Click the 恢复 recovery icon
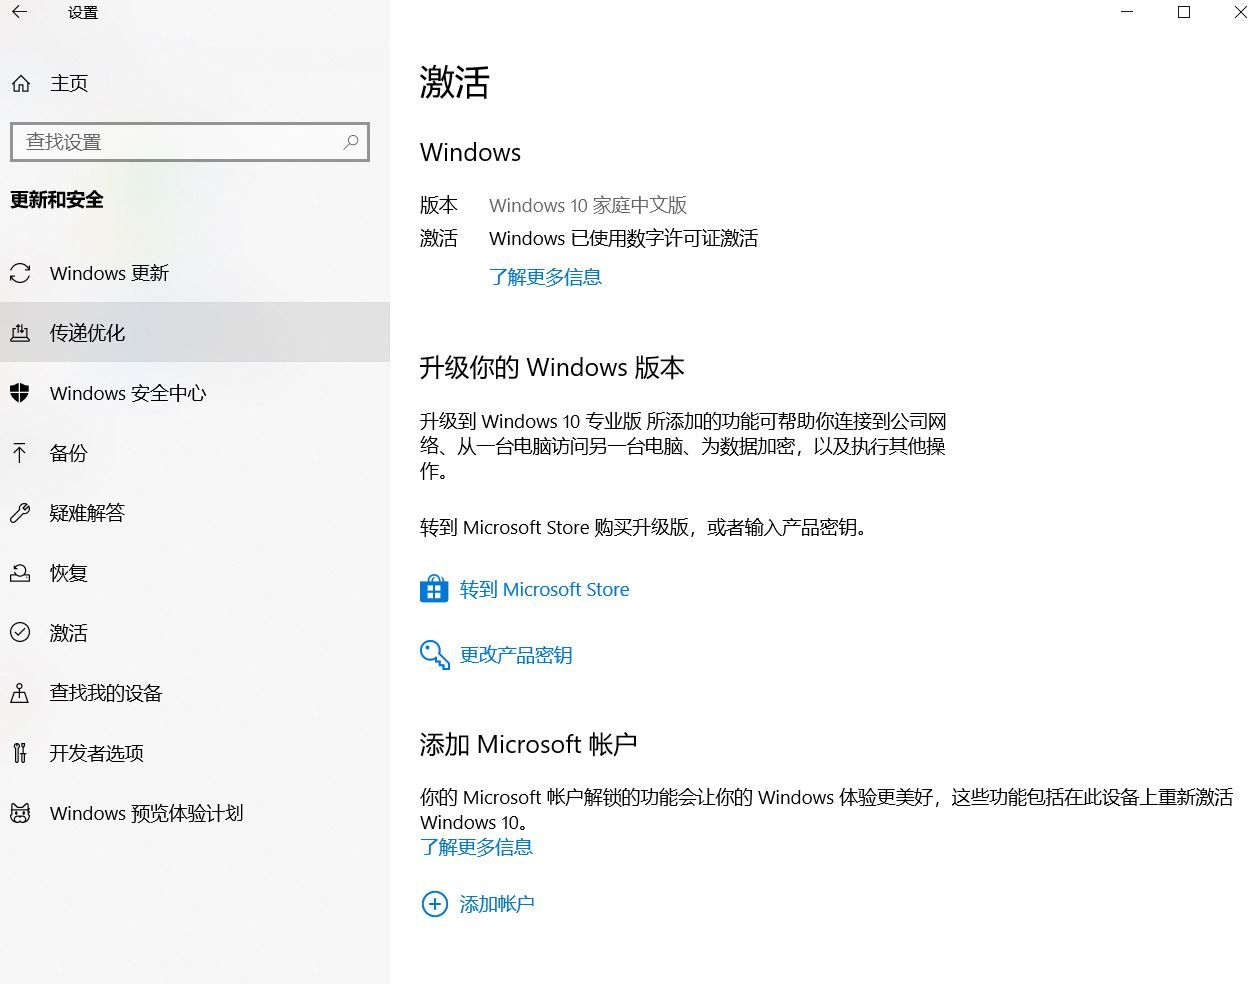The height and width of the screenshot is (984, 1257). (20, 573)
